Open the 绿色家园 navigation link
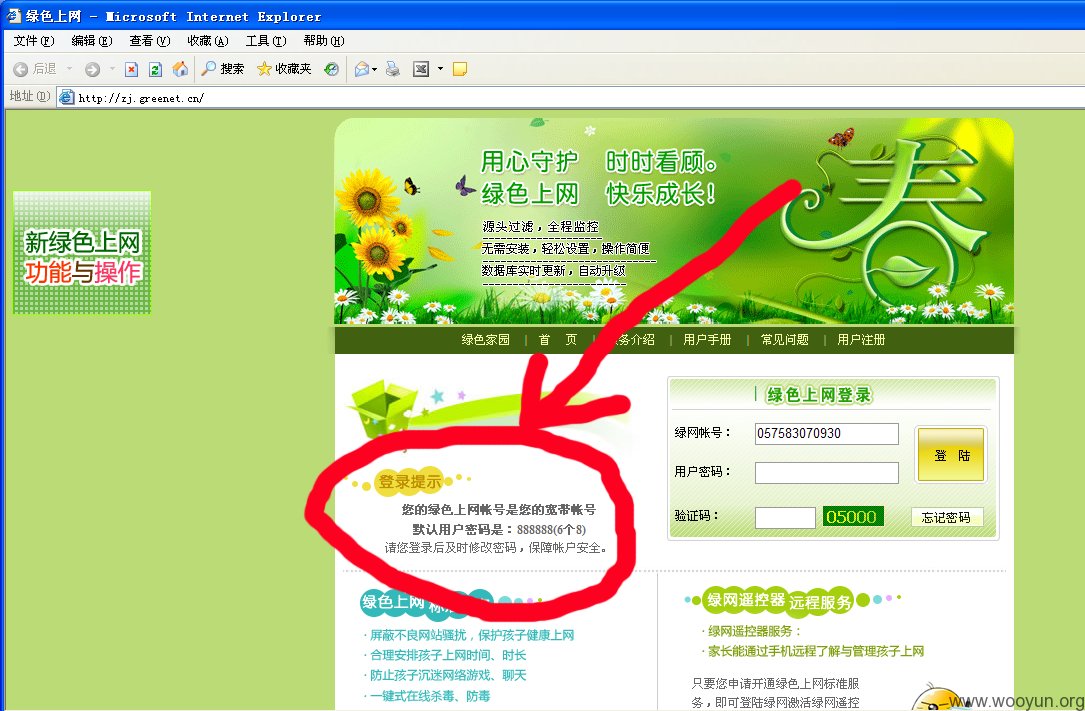This screenshot has height=711, width=1085. 486,340
